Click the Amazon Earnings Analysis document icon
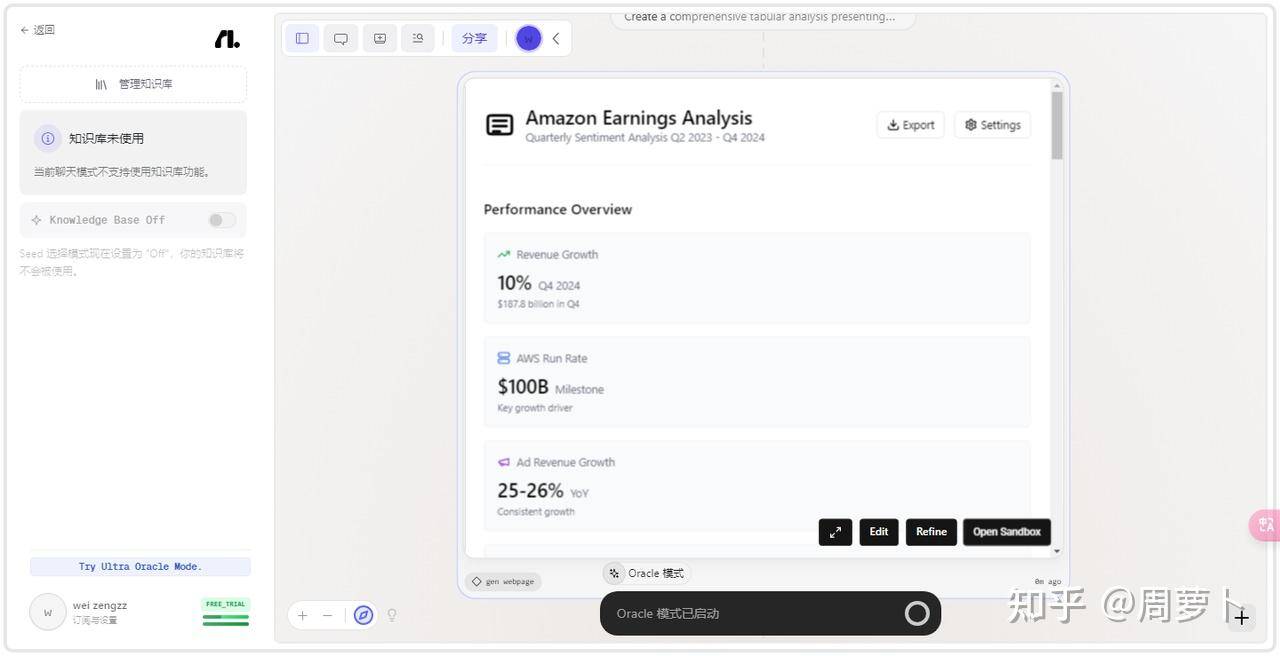Viewport: 1280px width, 656px height. pos(499,125)
